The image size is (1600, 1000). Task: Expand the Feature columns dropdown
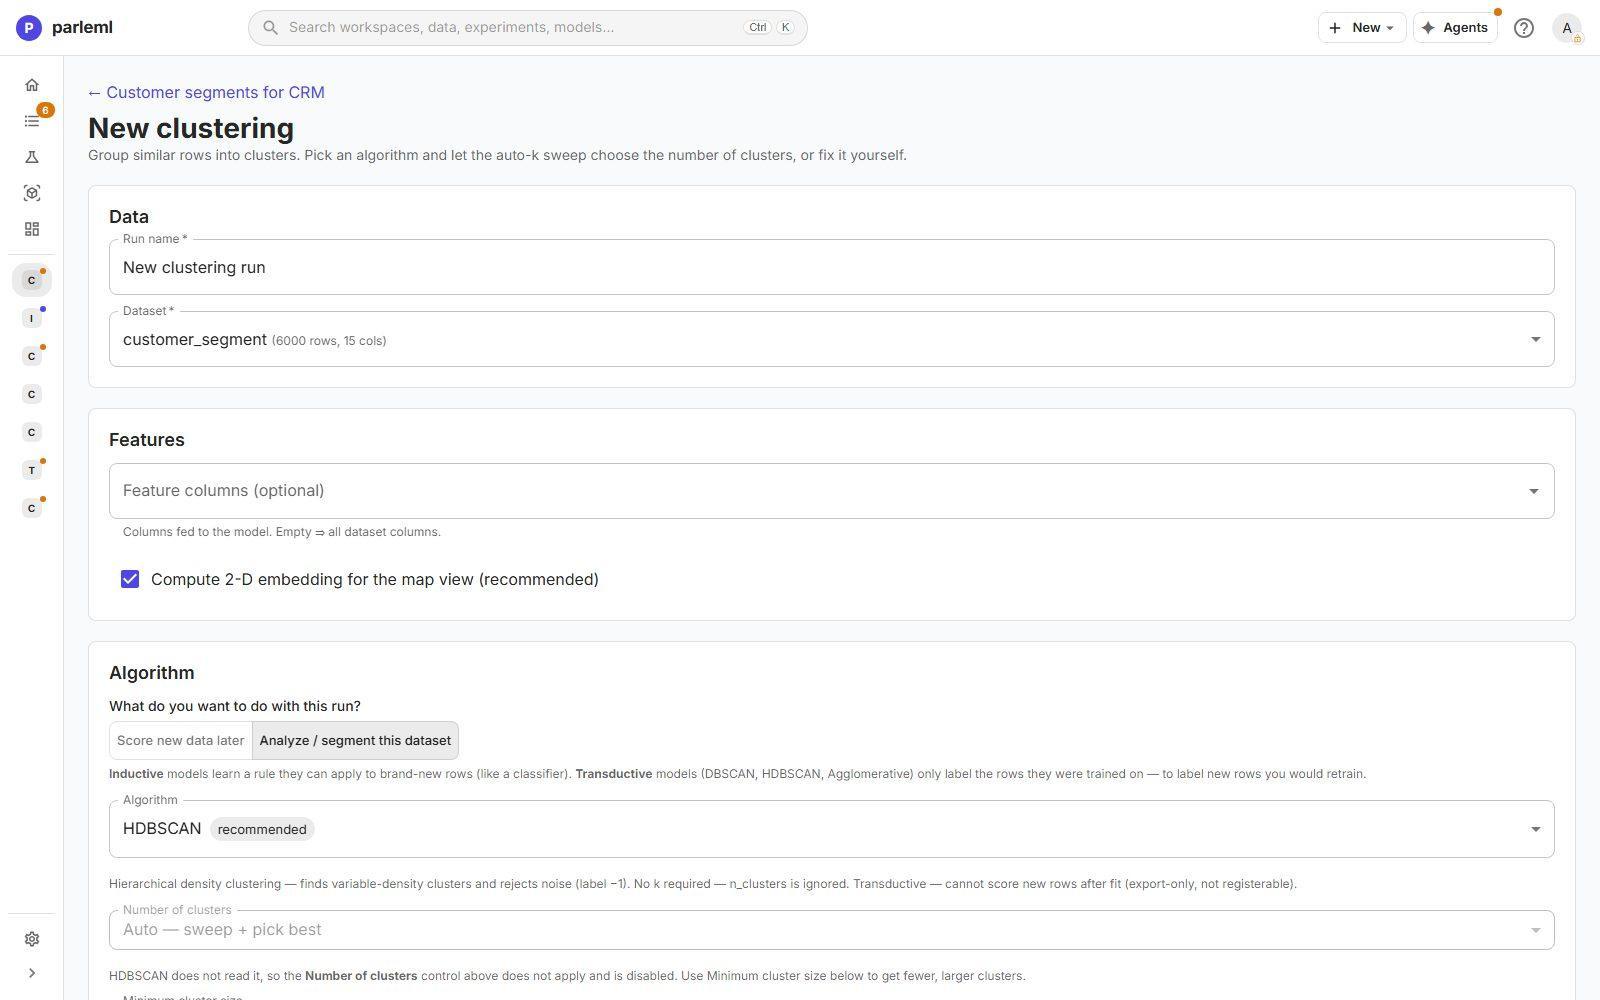pos(1533,491)
